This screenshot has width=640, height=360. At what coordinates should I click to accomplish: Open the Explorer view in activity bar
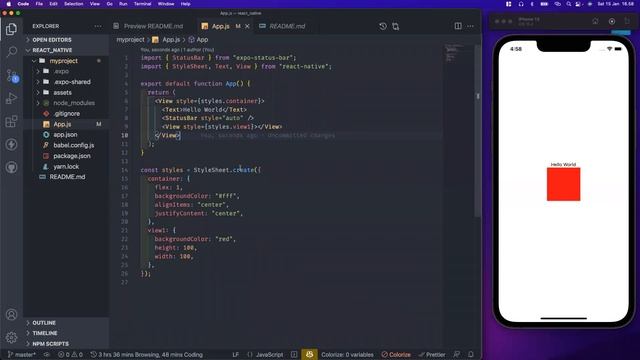(x=11, y=29)
